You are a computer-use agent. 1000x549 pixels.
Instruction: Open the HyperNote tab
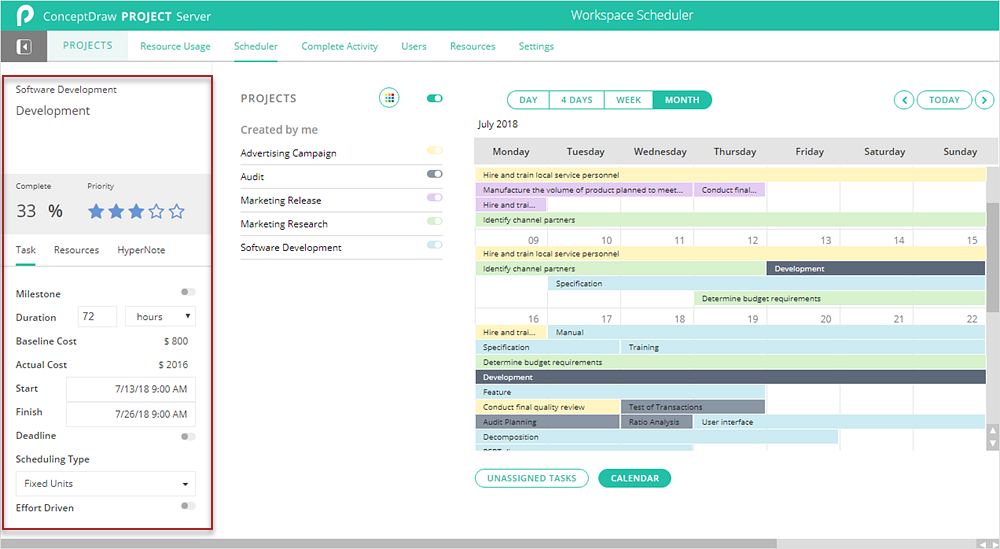click(141, 250)
